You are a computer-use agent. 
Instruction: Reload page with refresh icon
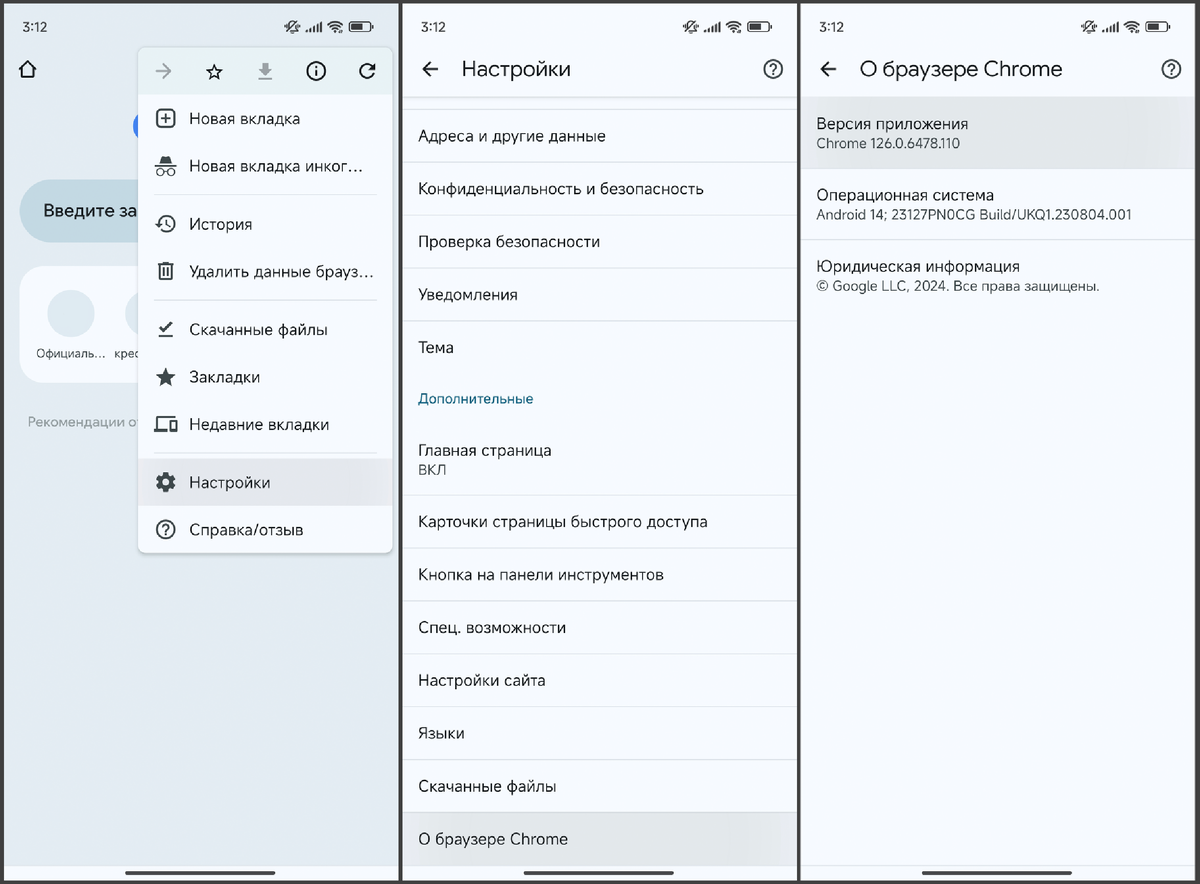[367, 71]
